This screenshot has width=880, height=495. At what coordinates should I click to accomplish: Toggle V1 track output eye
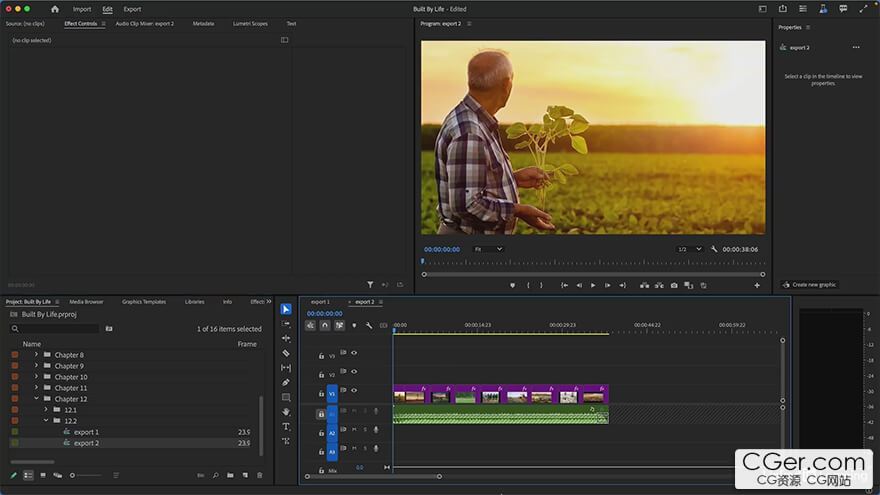click(x=354, y=390)
